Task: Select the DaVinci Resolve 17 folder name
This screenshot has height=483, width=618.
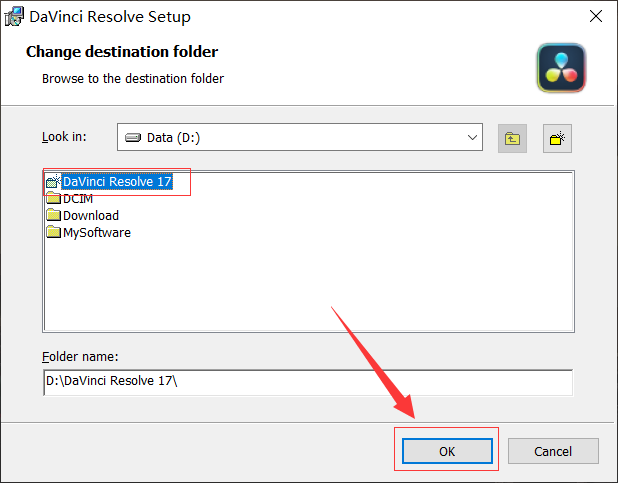Action: pyautogui.click(x=117, y=182)
